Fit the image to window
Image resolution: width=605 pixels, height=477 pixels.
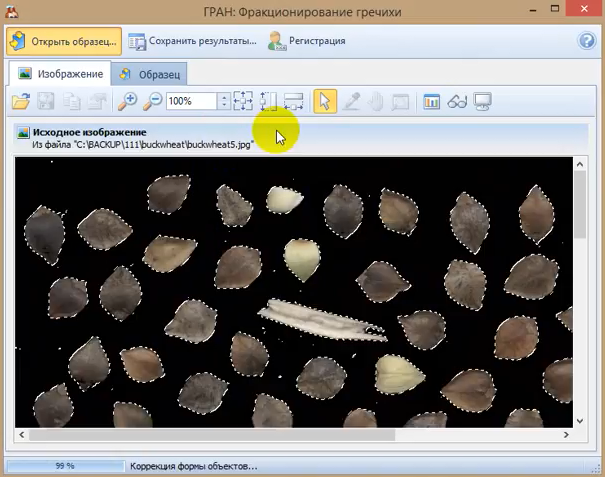243,101
